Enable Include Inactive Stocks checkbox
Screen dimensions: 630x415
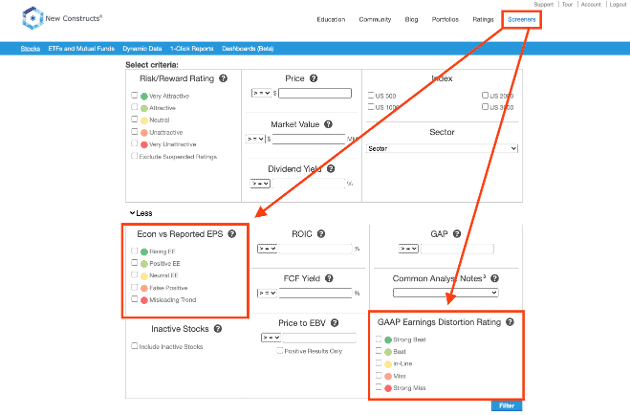pos(135,346)
